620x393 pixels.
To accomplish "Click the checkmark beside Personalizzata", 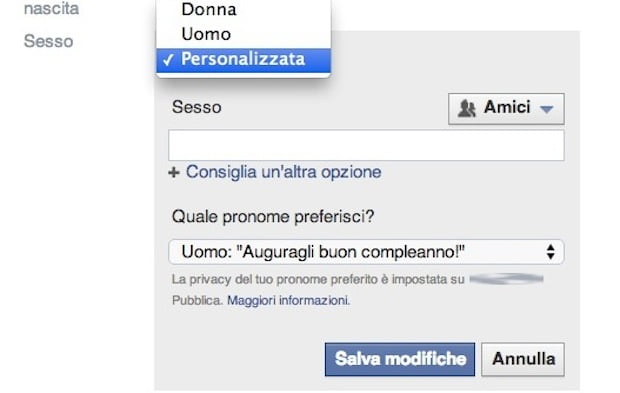I will tap(168, 60).
